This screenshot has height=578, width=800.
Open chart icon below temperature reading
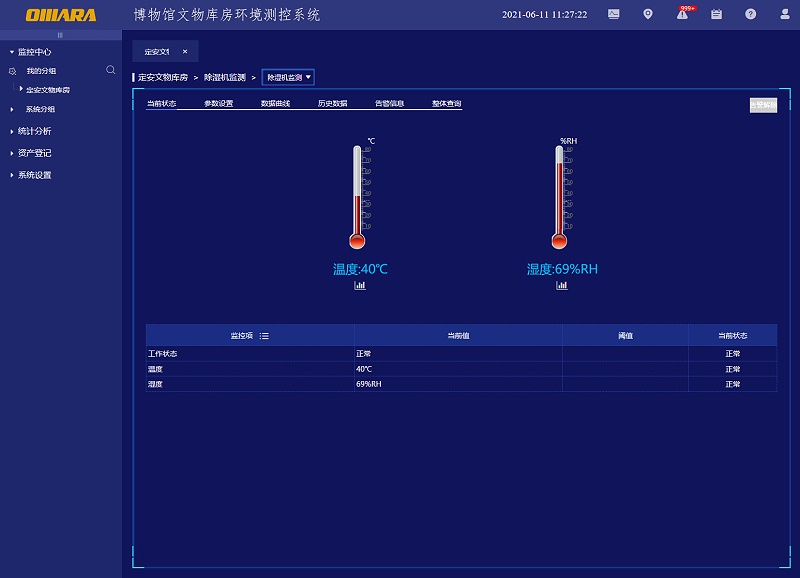[x=360, y=286]
